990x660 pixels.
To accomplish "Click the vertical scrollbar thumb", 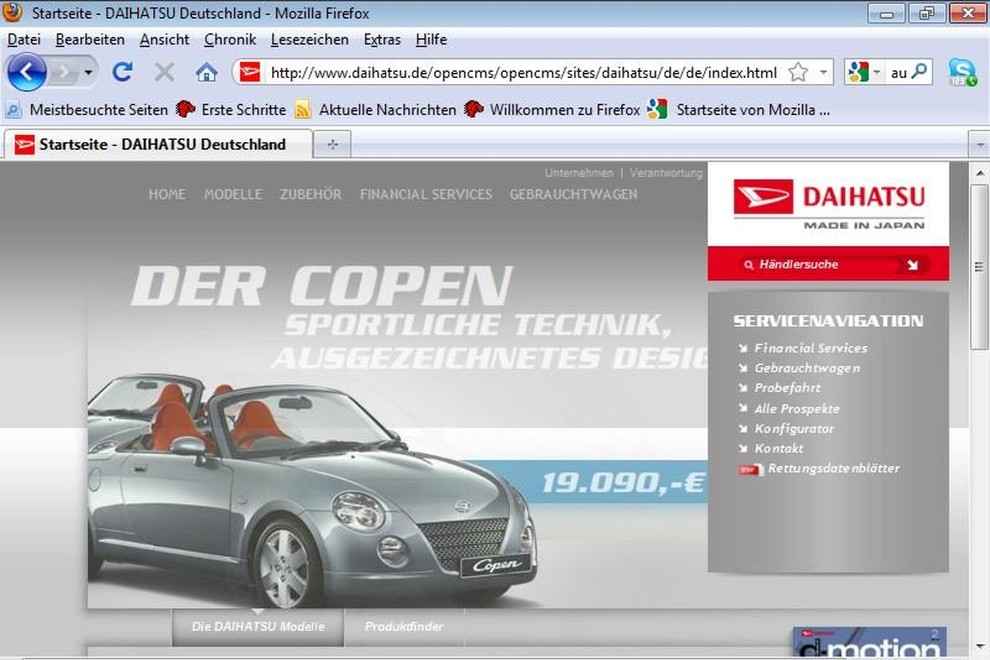I will click(979, 267).
